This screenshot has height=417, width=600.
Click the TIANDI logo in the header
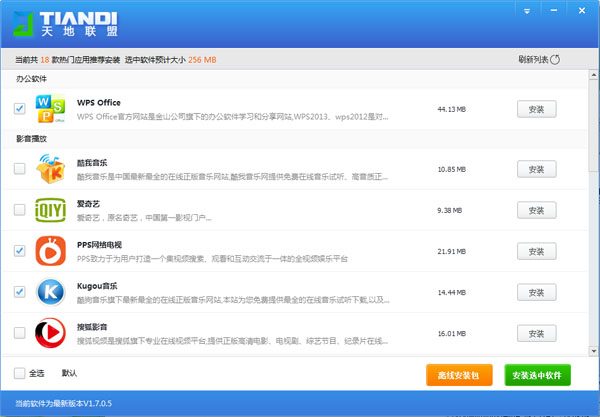(65, 24)
